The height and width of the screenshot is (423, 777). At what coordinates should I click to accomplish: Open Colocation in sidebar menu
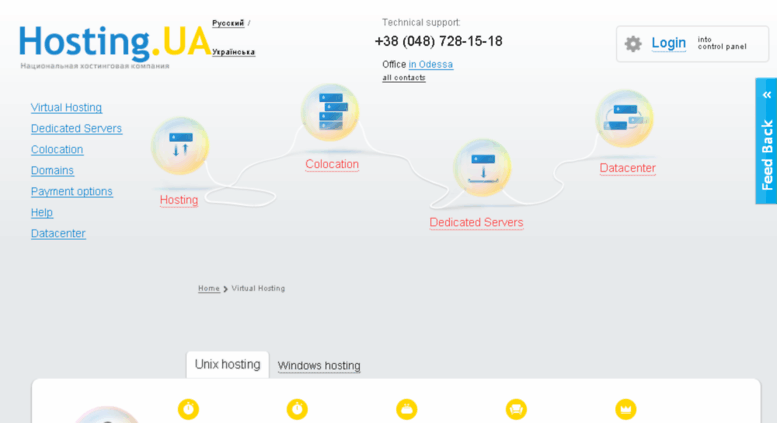pos(57,150)
